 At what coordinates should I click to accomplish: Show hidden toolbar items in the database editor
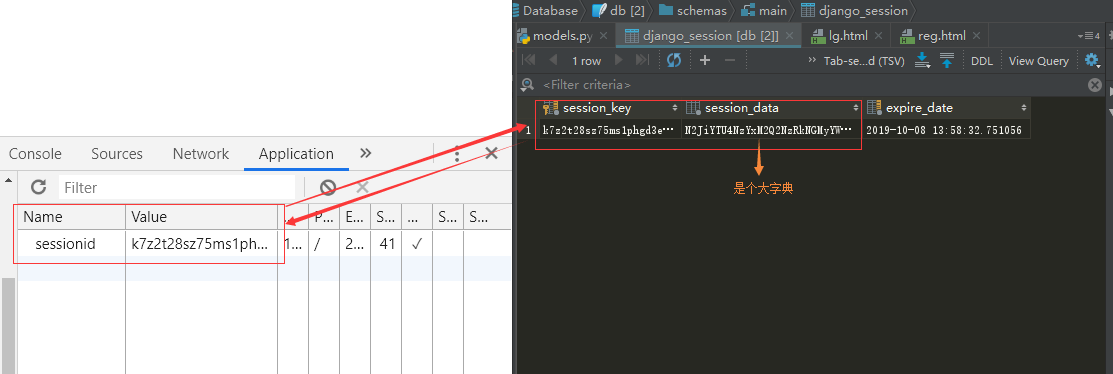click(x=812, y=60)
